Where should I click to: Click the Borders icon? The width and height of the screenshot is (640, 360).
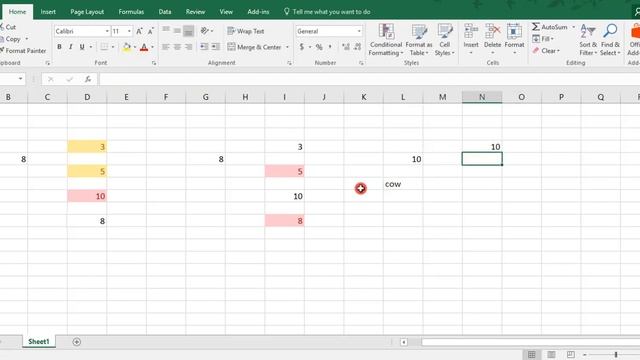coord(104,47)
